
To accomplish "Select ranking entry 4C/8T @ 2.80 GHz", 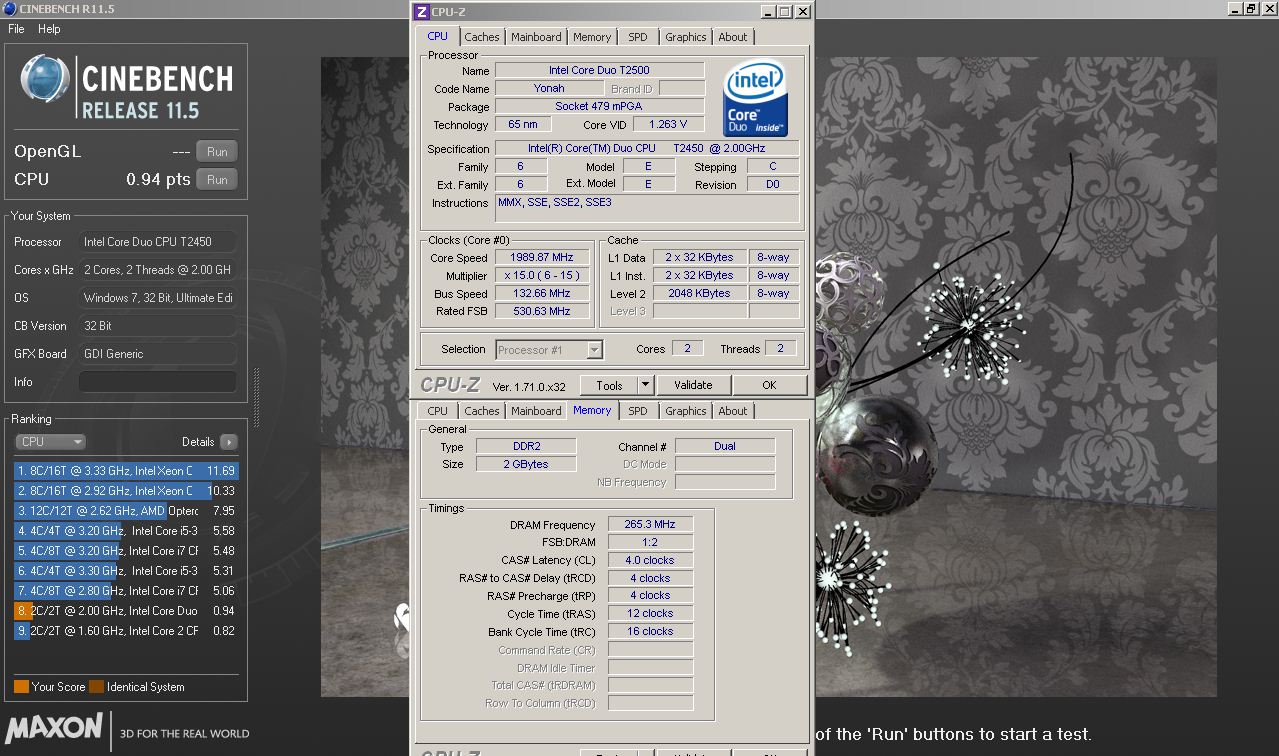I will (x=126, y=591).
